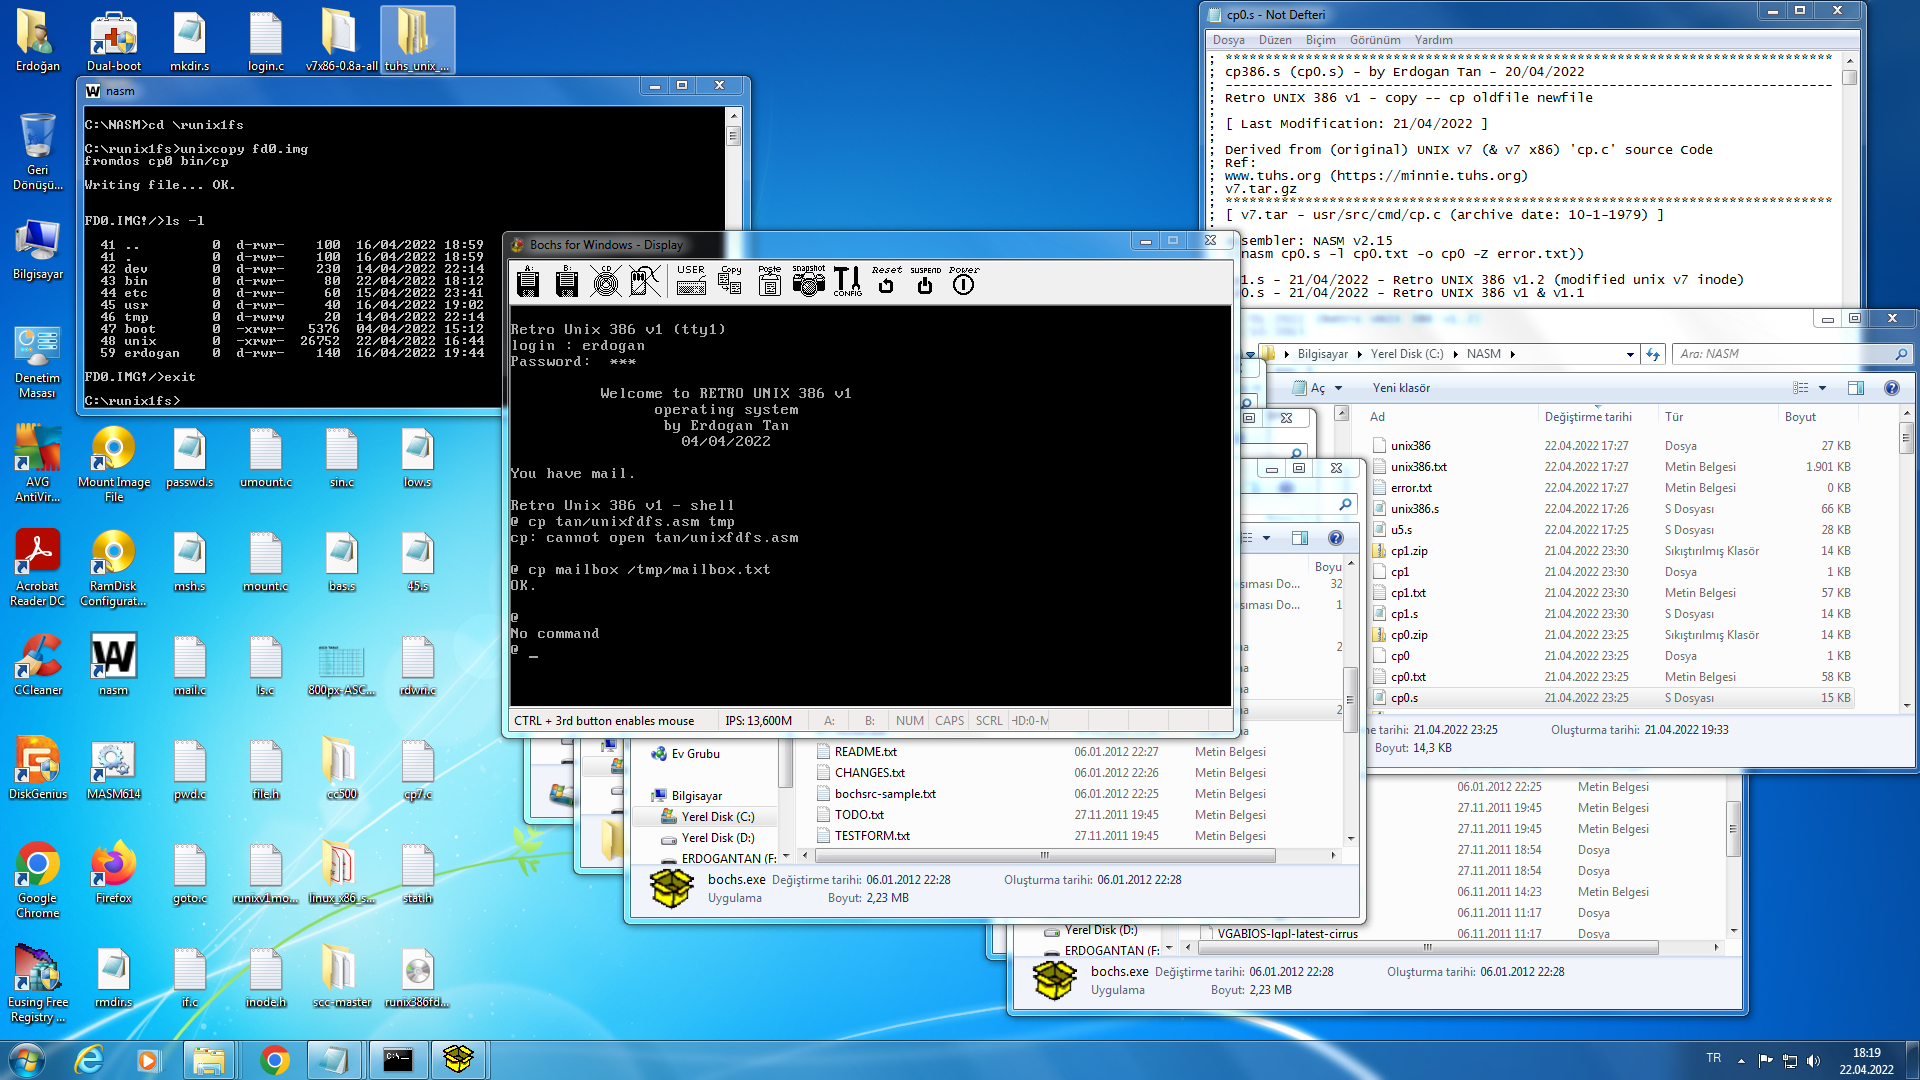Toggle the Bochs CD-ROM drive icon
Screen dimensions: 1920x1080
606,282
